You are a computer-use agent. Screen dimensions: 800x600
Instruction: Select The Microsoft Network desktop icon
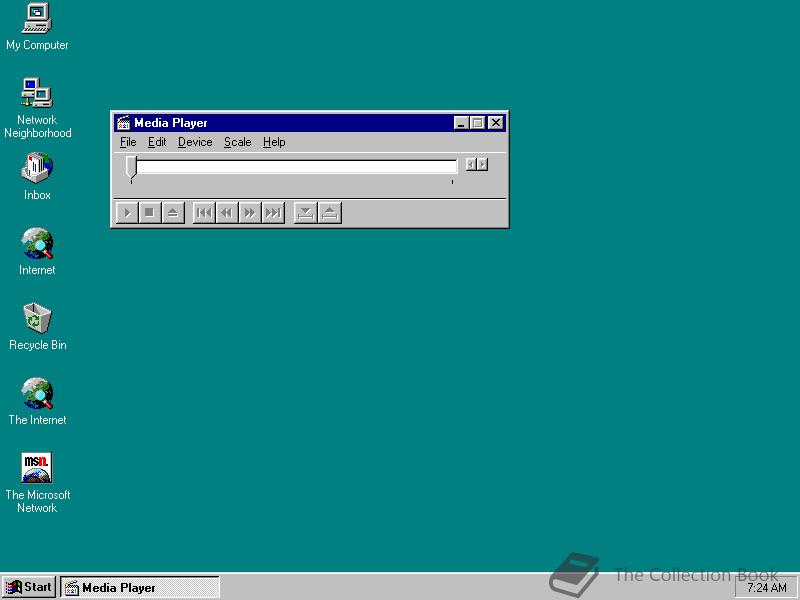click(37, 483)
